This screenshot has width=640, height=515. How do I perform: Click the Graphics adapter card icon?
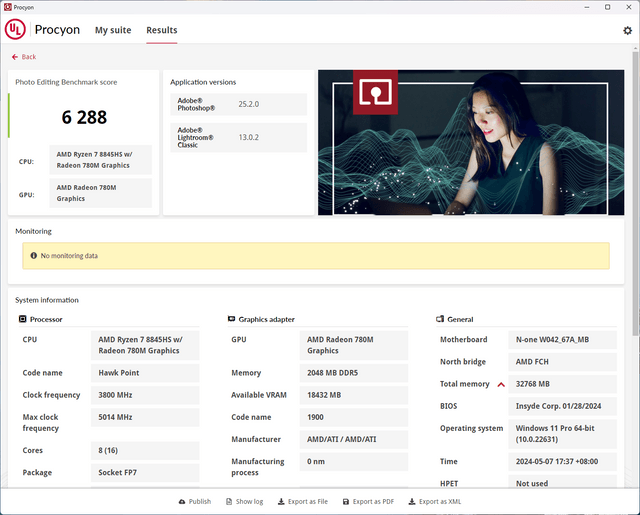pyautogui.click(x=231, y=319)
